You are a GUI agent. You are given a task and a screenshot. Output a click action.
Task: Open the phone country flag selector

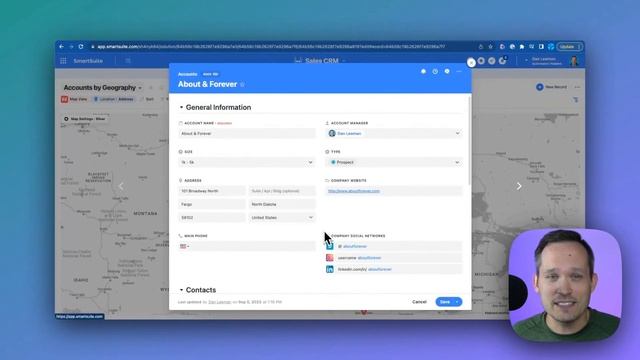click(184, 247)
